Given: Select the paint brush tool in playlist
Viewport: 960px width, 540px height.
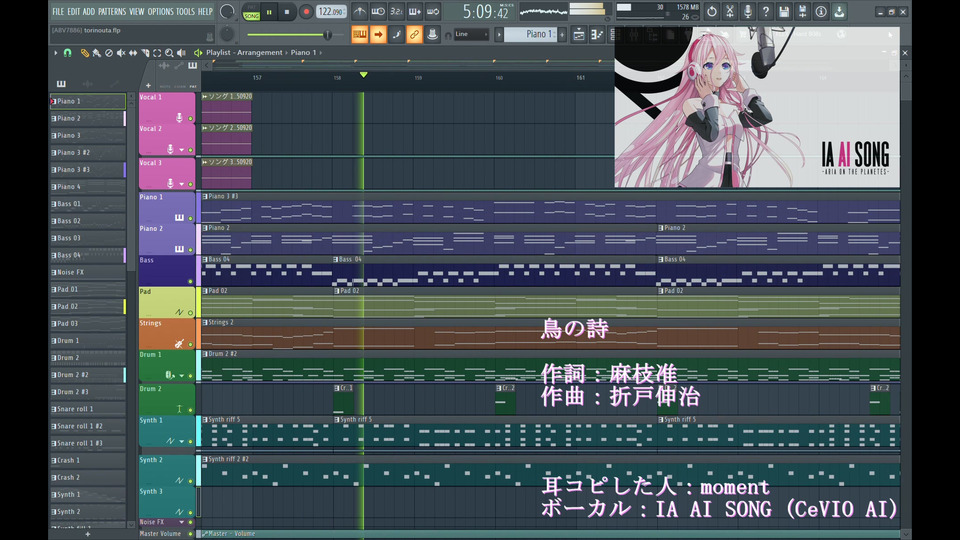Looking at the screenshot, I should 97,53.
